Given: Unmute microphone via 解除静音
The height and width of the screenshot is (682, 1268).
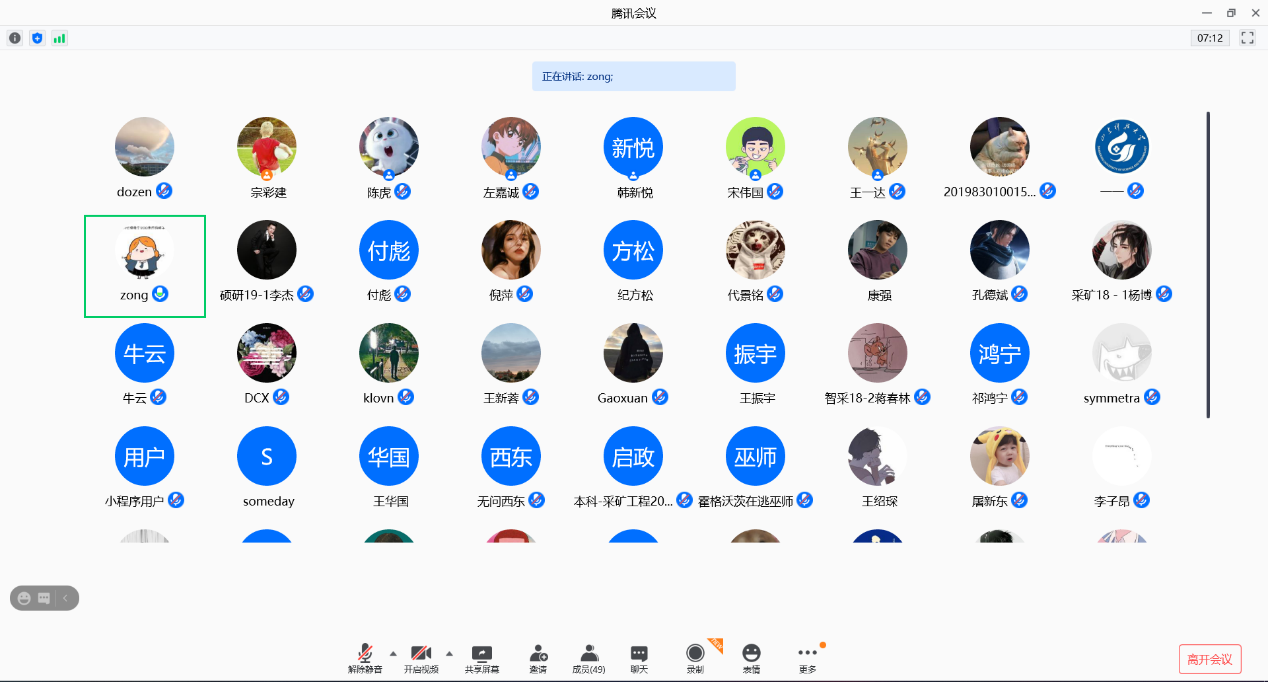Looking at the screenshot, I should tap(365, 658).
